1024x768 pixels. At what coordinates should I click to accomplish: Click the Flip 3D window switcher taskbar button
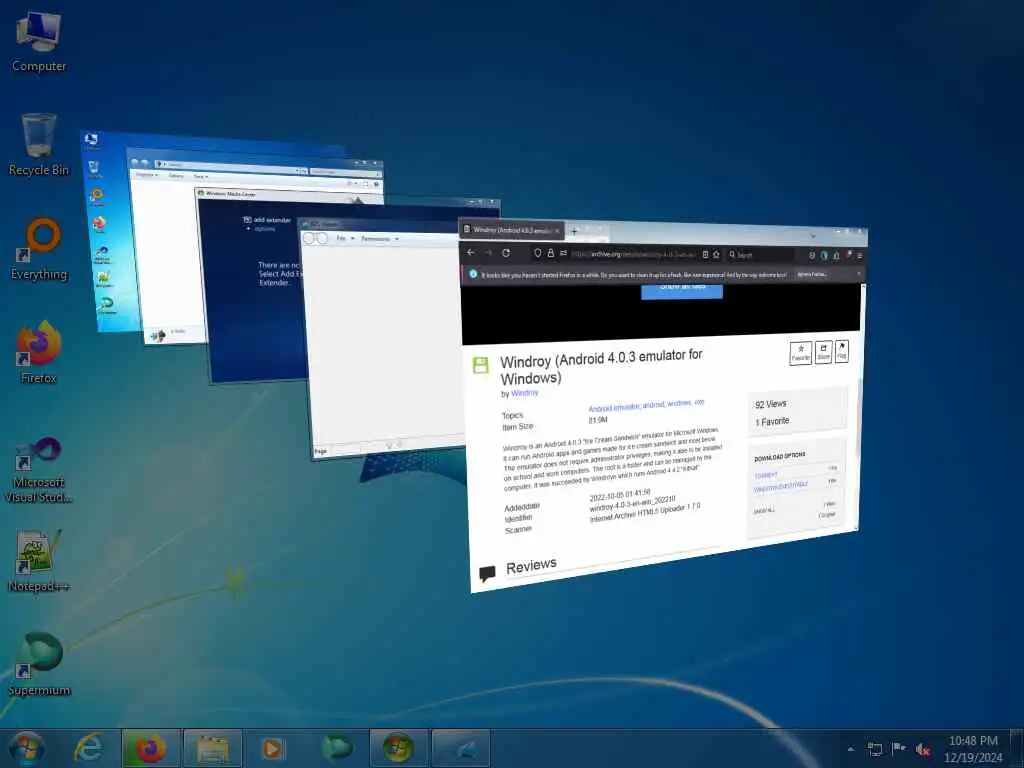460,748
